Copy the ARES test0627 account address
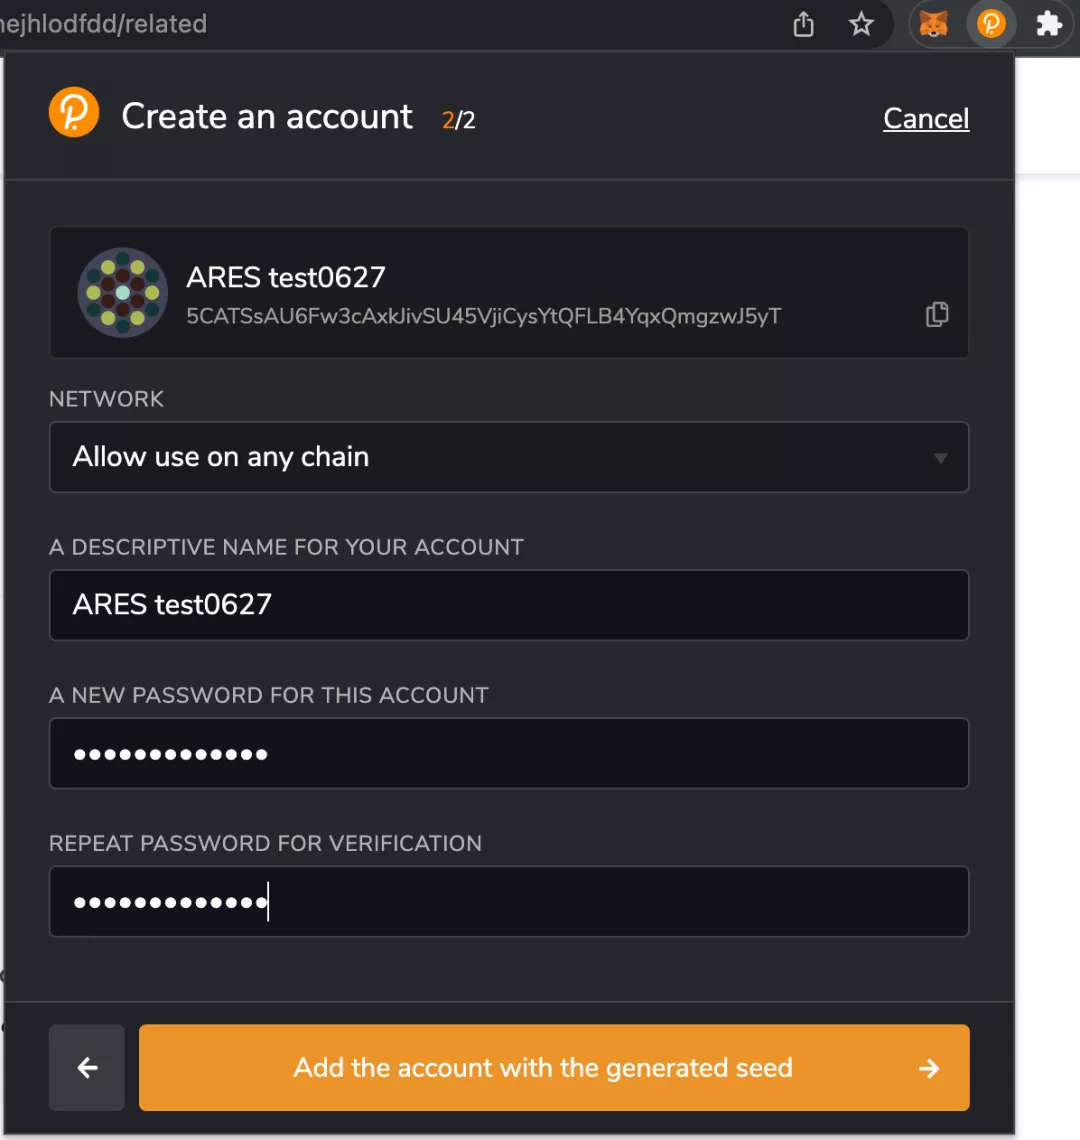Viewport: 1080px width, 1140px height. coord(937,315)
